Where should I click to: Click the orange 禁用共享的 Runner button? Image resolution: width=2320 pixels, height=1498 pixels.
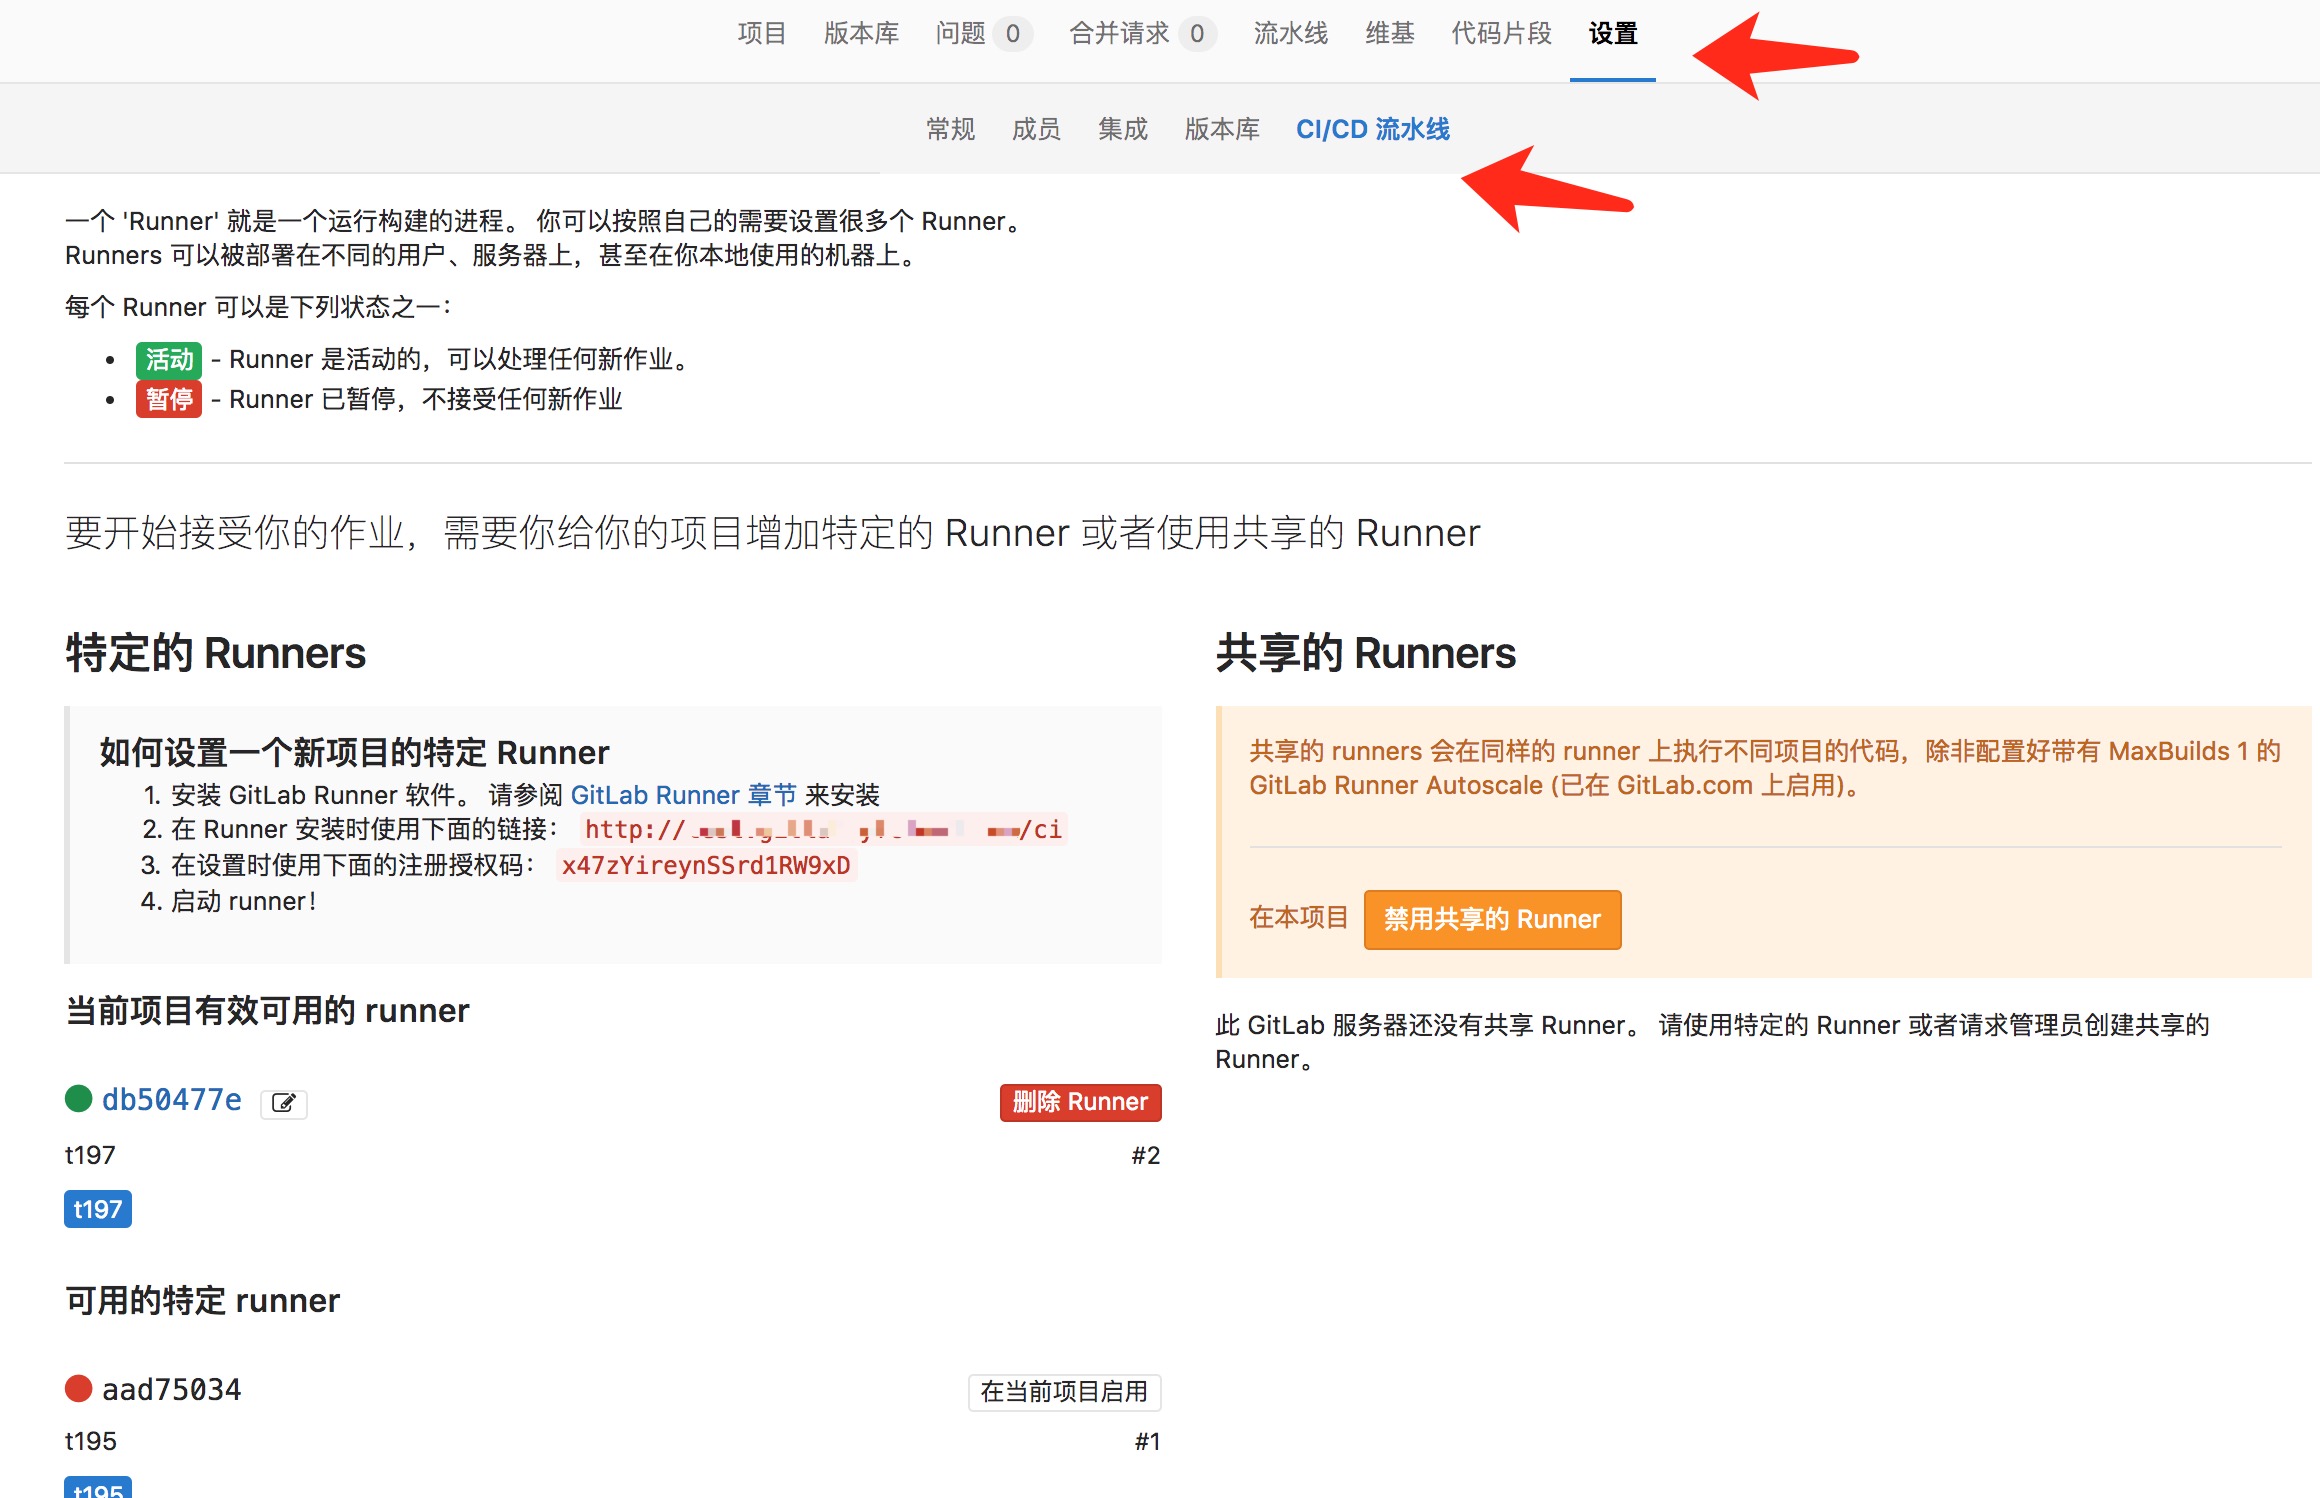pos(1491,919)
